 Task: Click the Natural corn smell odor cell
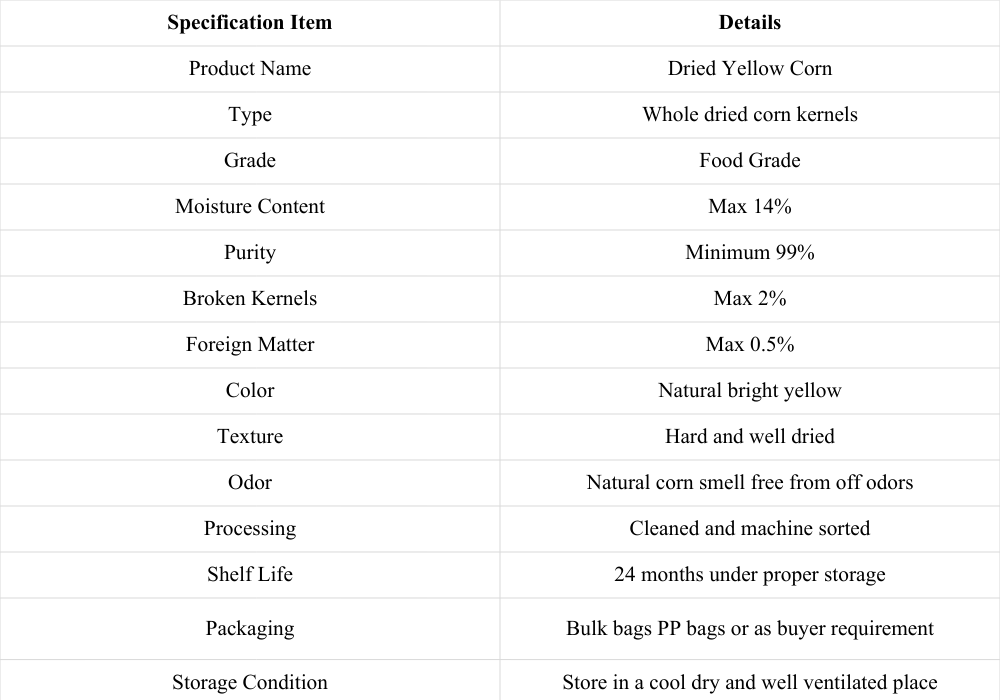click(750, 483)
